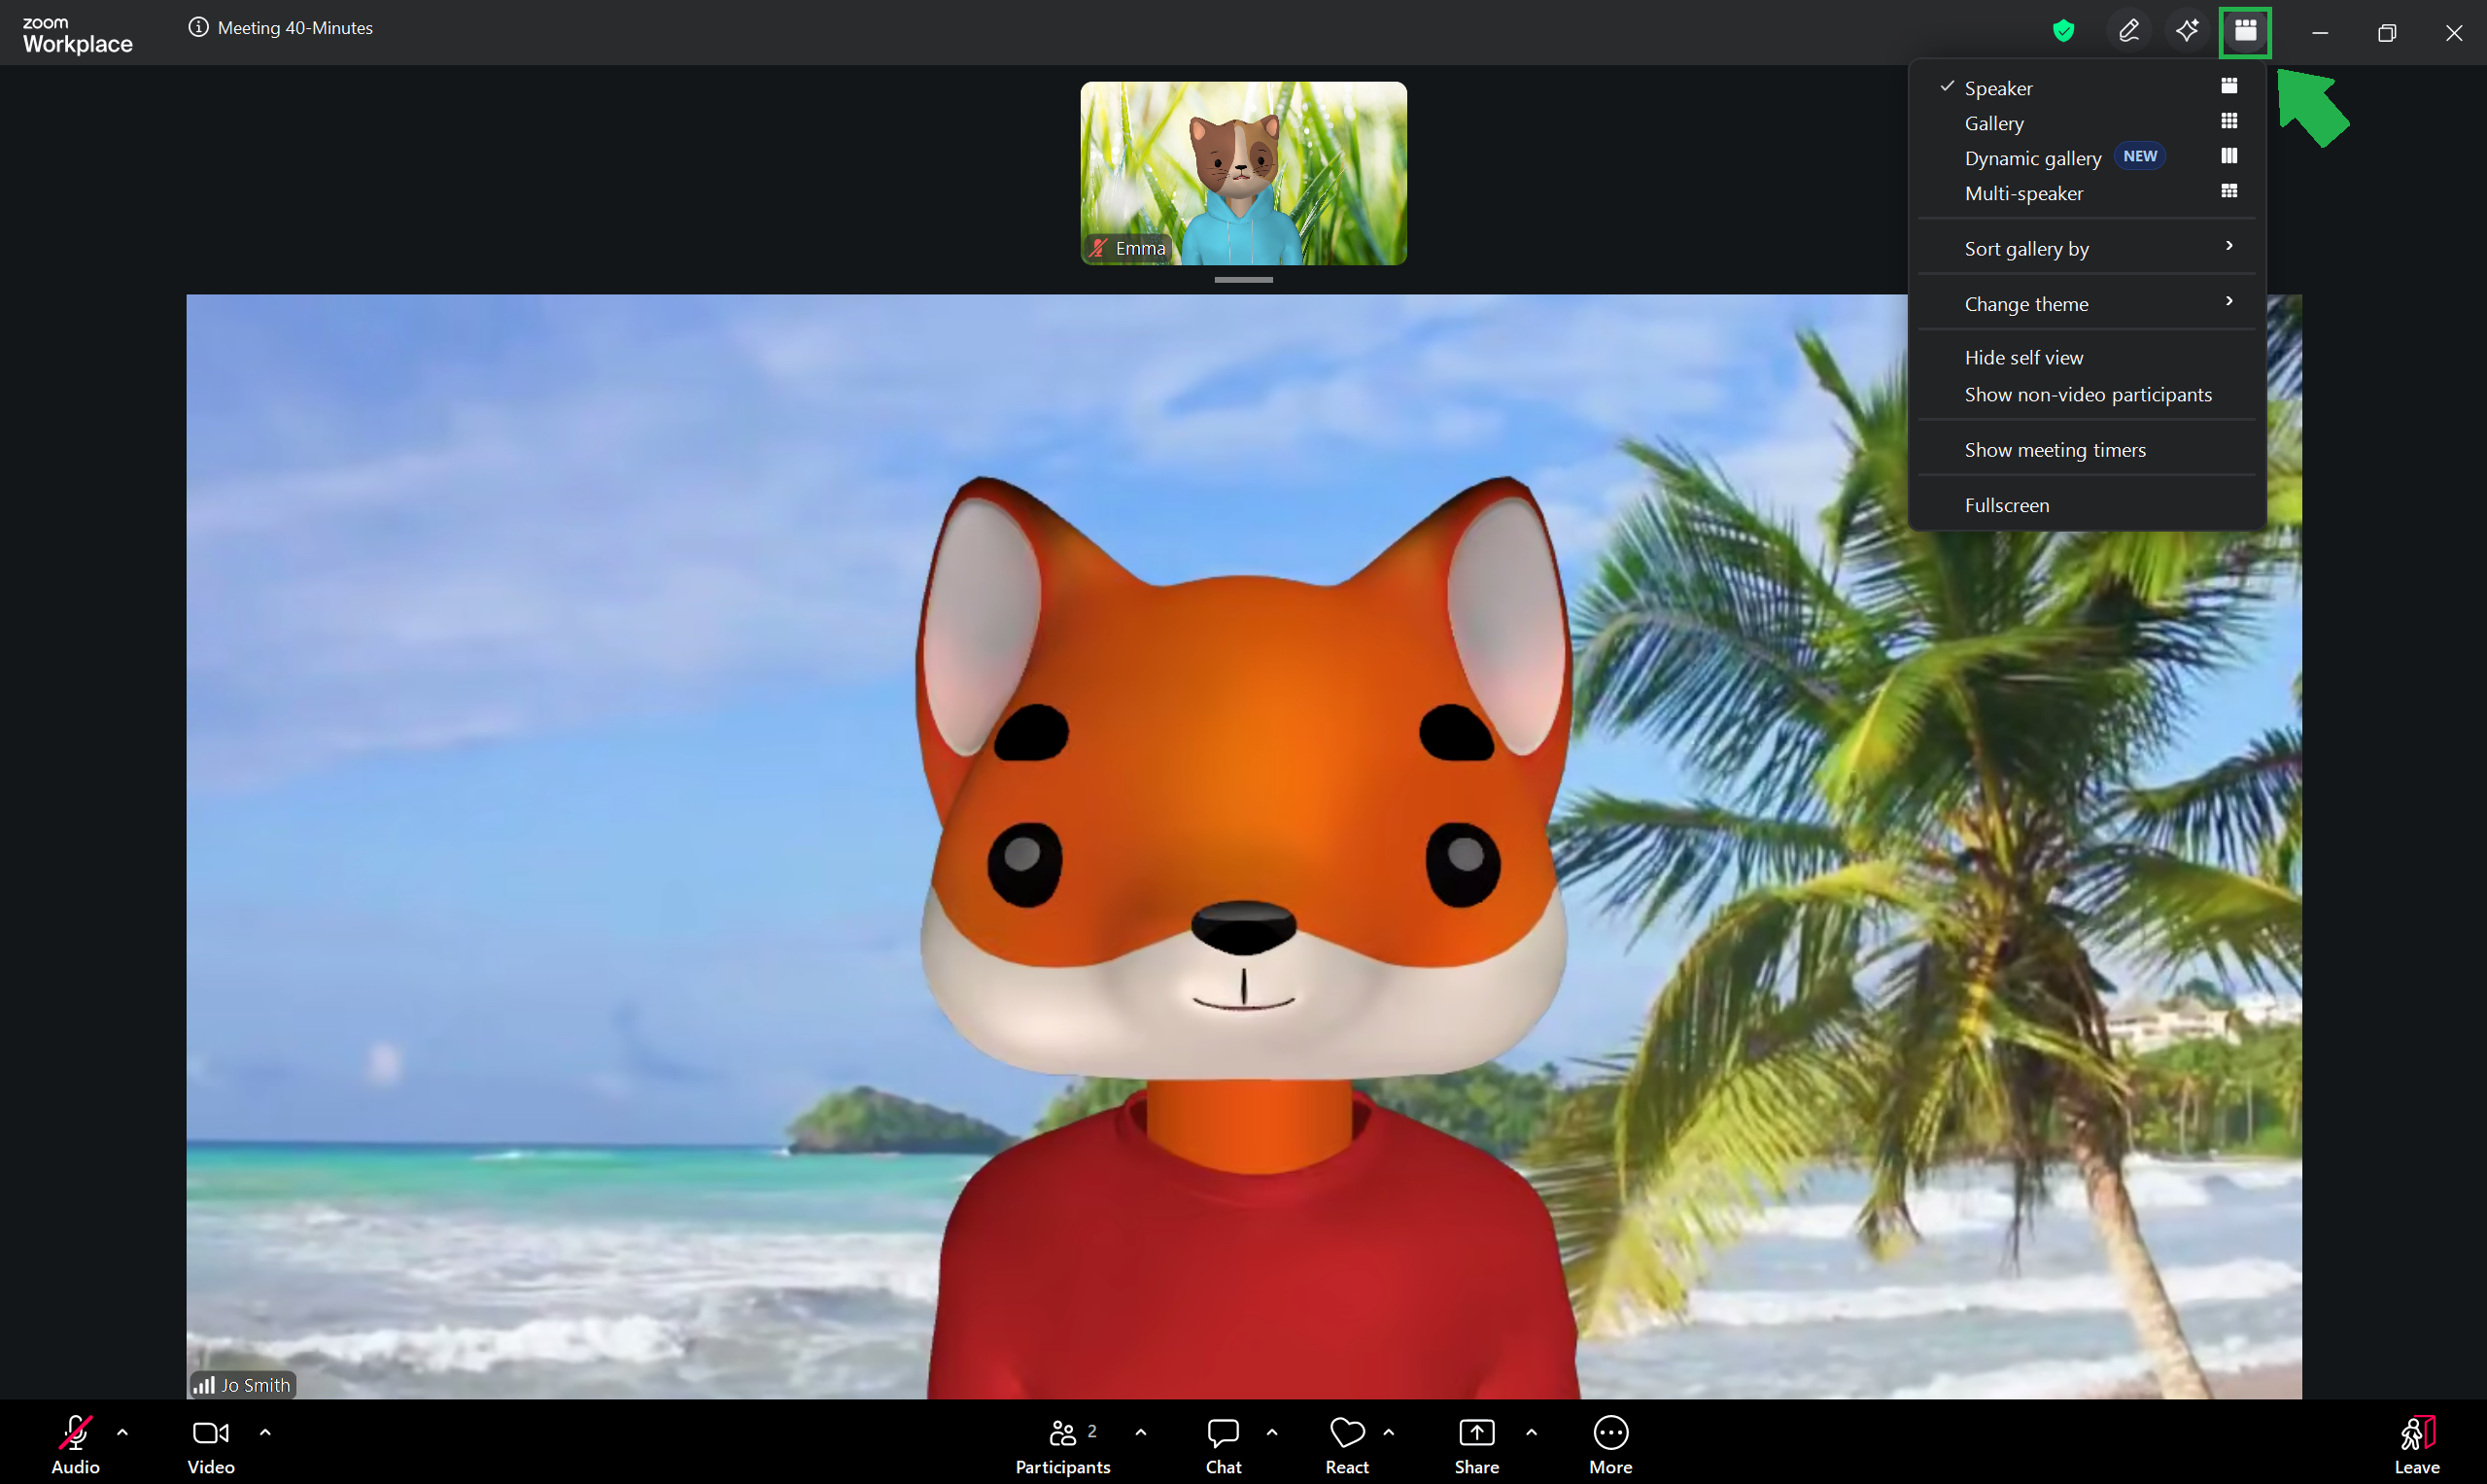Choose Show meeting timers
Image resolution: width=2487 pixels, height=1484 pixels.
(2087, 449)
